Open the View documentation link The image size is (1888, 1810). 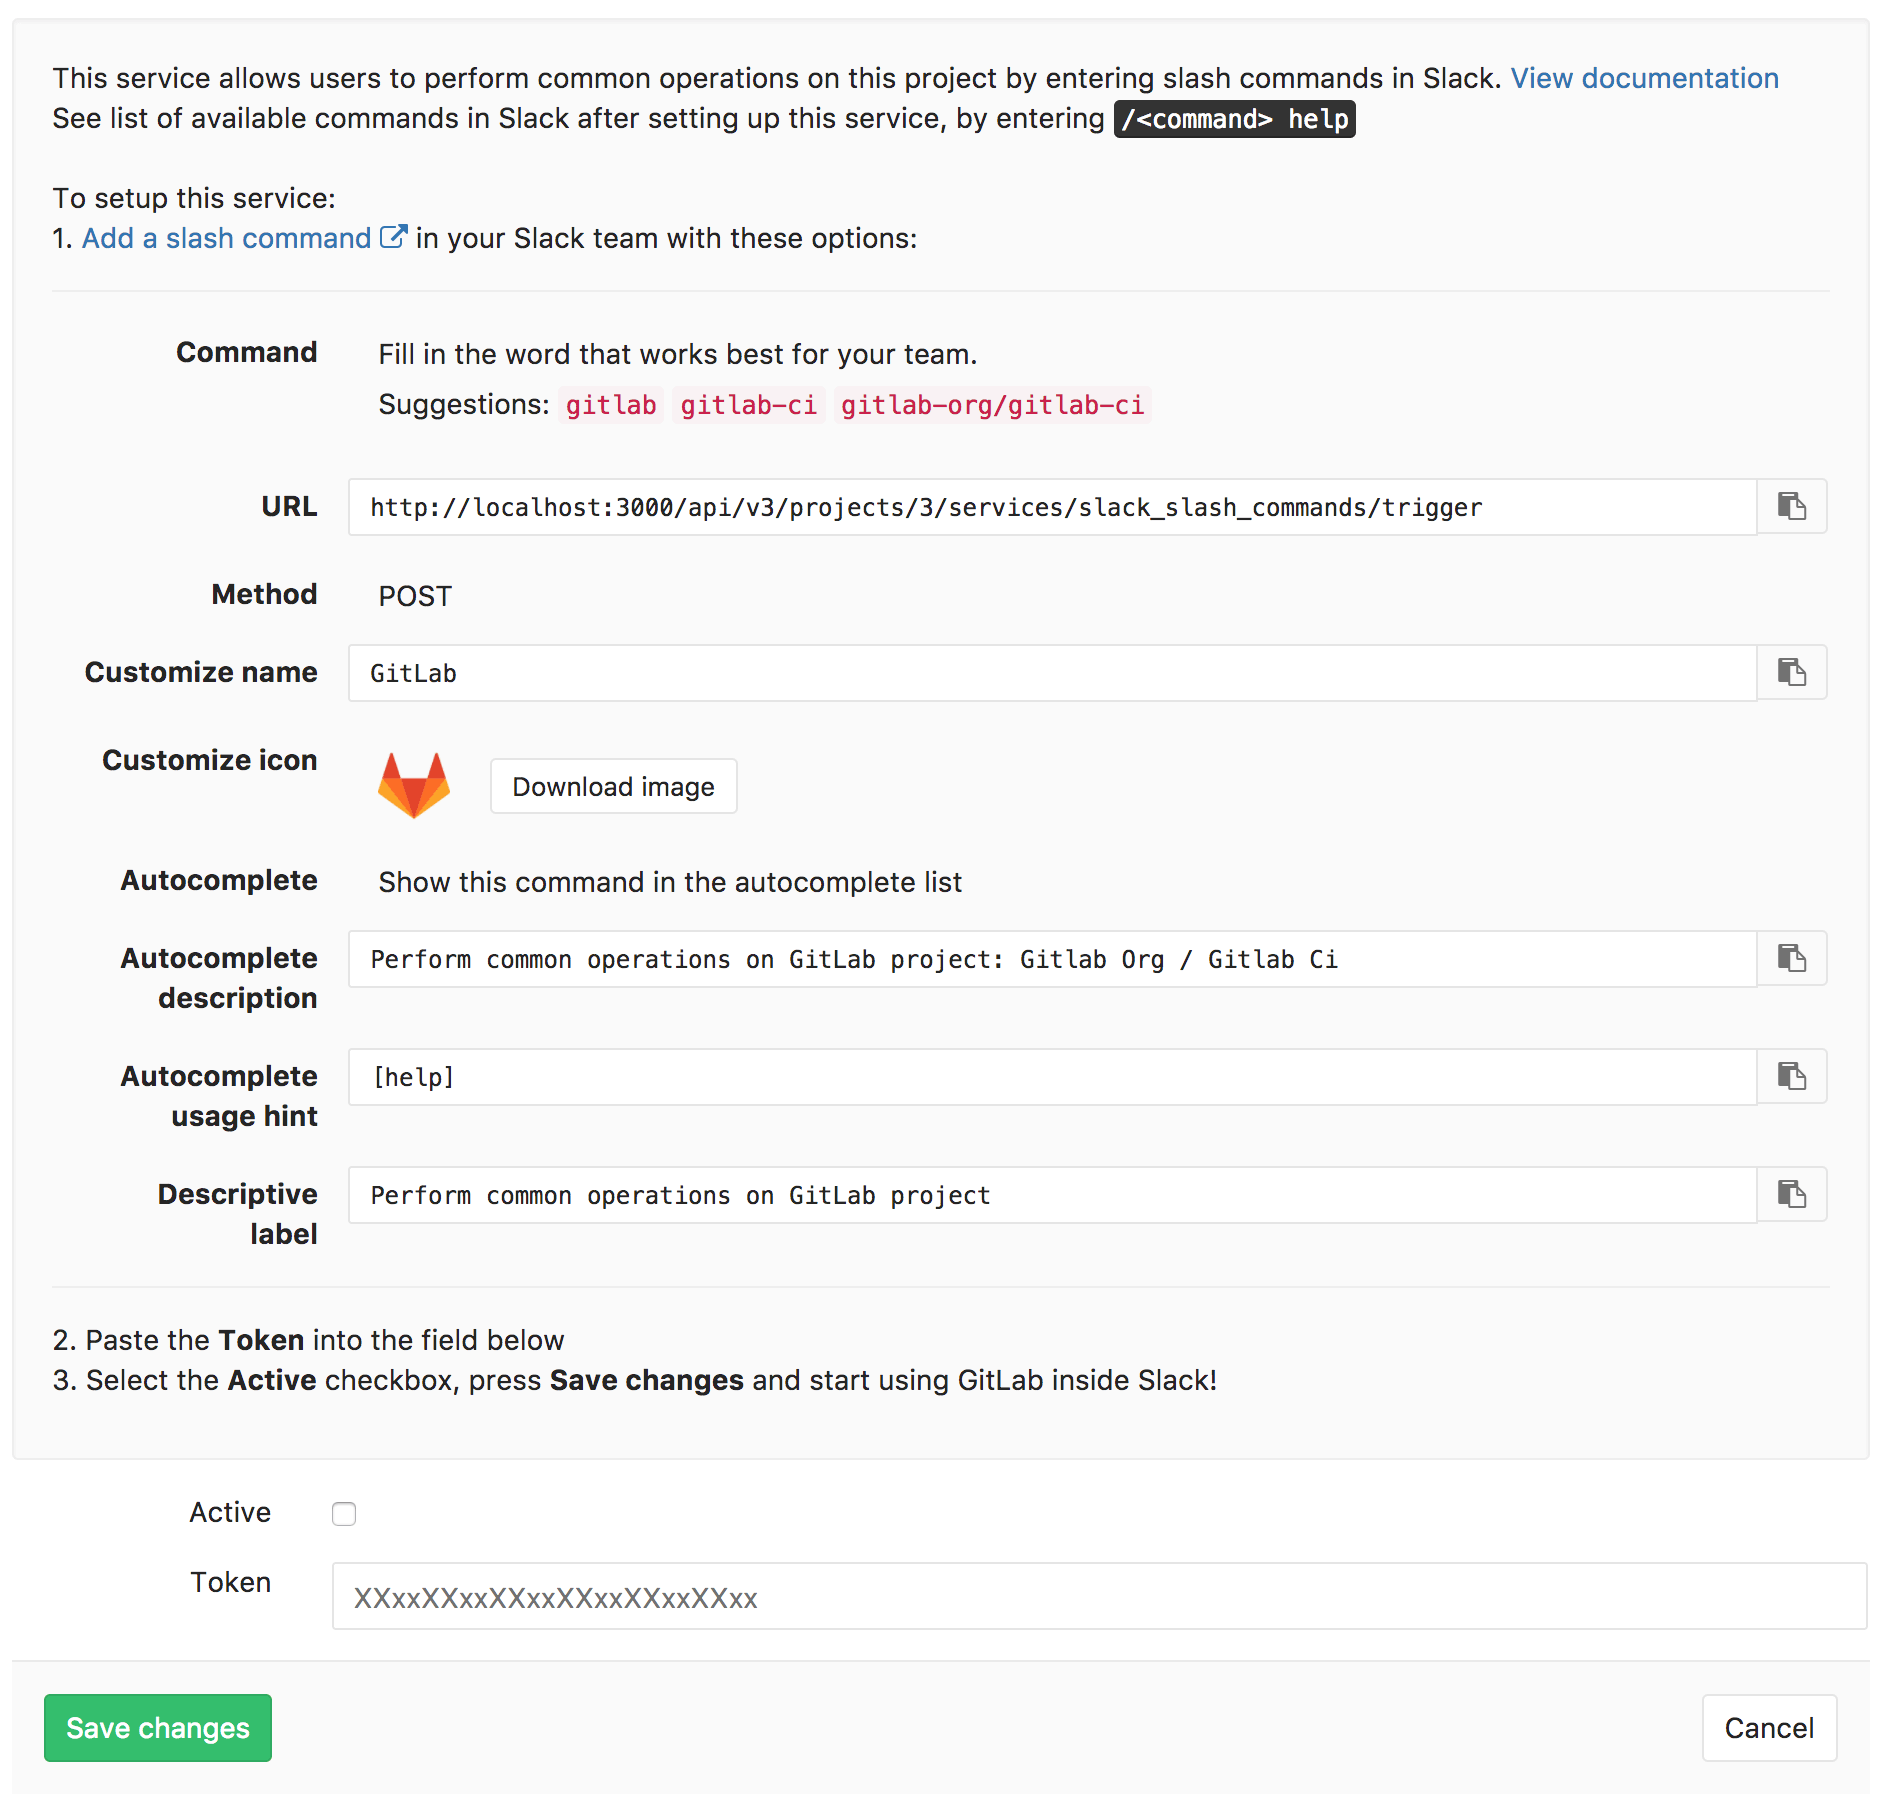pos(1644,78)
